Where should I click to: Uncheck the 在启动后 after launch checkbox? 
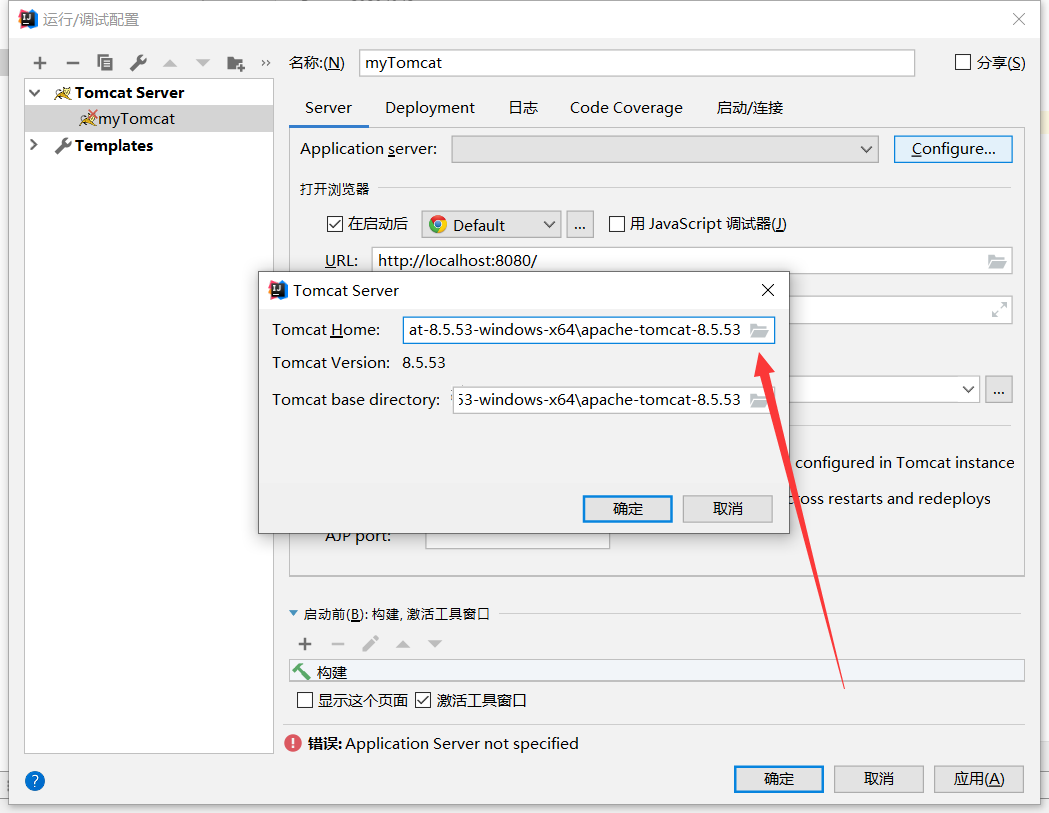pos(335,223)
